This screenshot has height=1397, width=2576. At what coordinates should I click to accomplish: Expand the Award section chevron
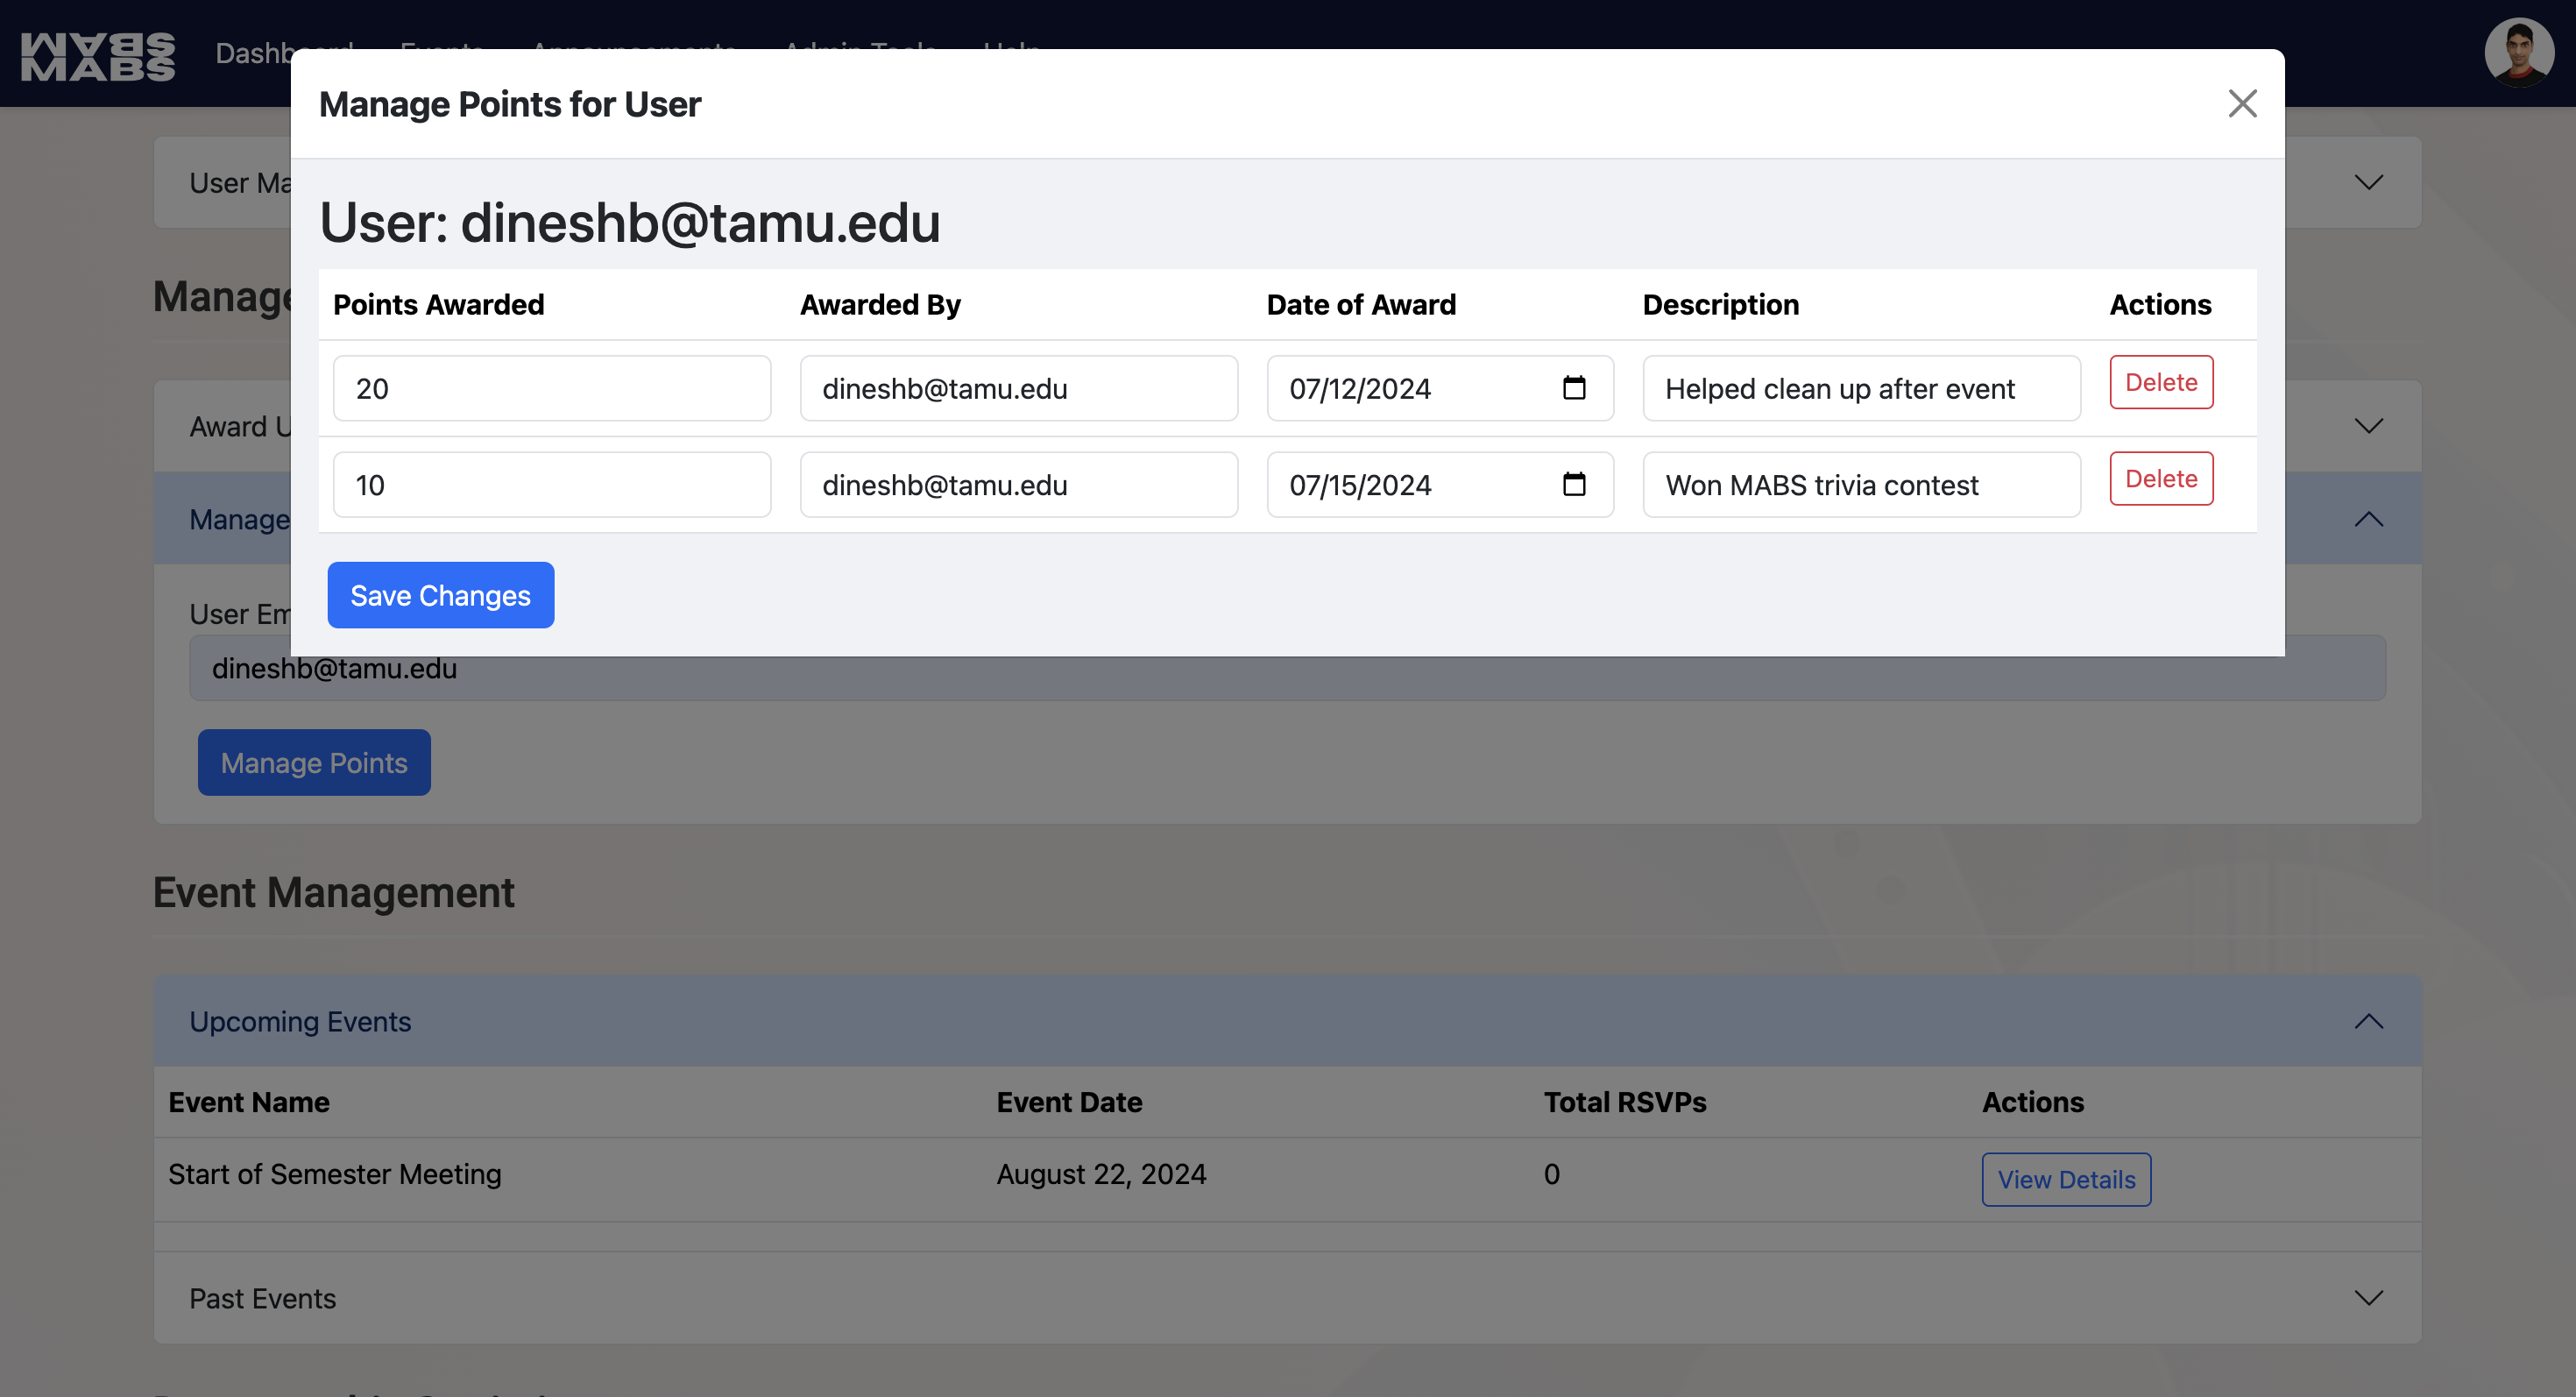tap(2368, 426)
